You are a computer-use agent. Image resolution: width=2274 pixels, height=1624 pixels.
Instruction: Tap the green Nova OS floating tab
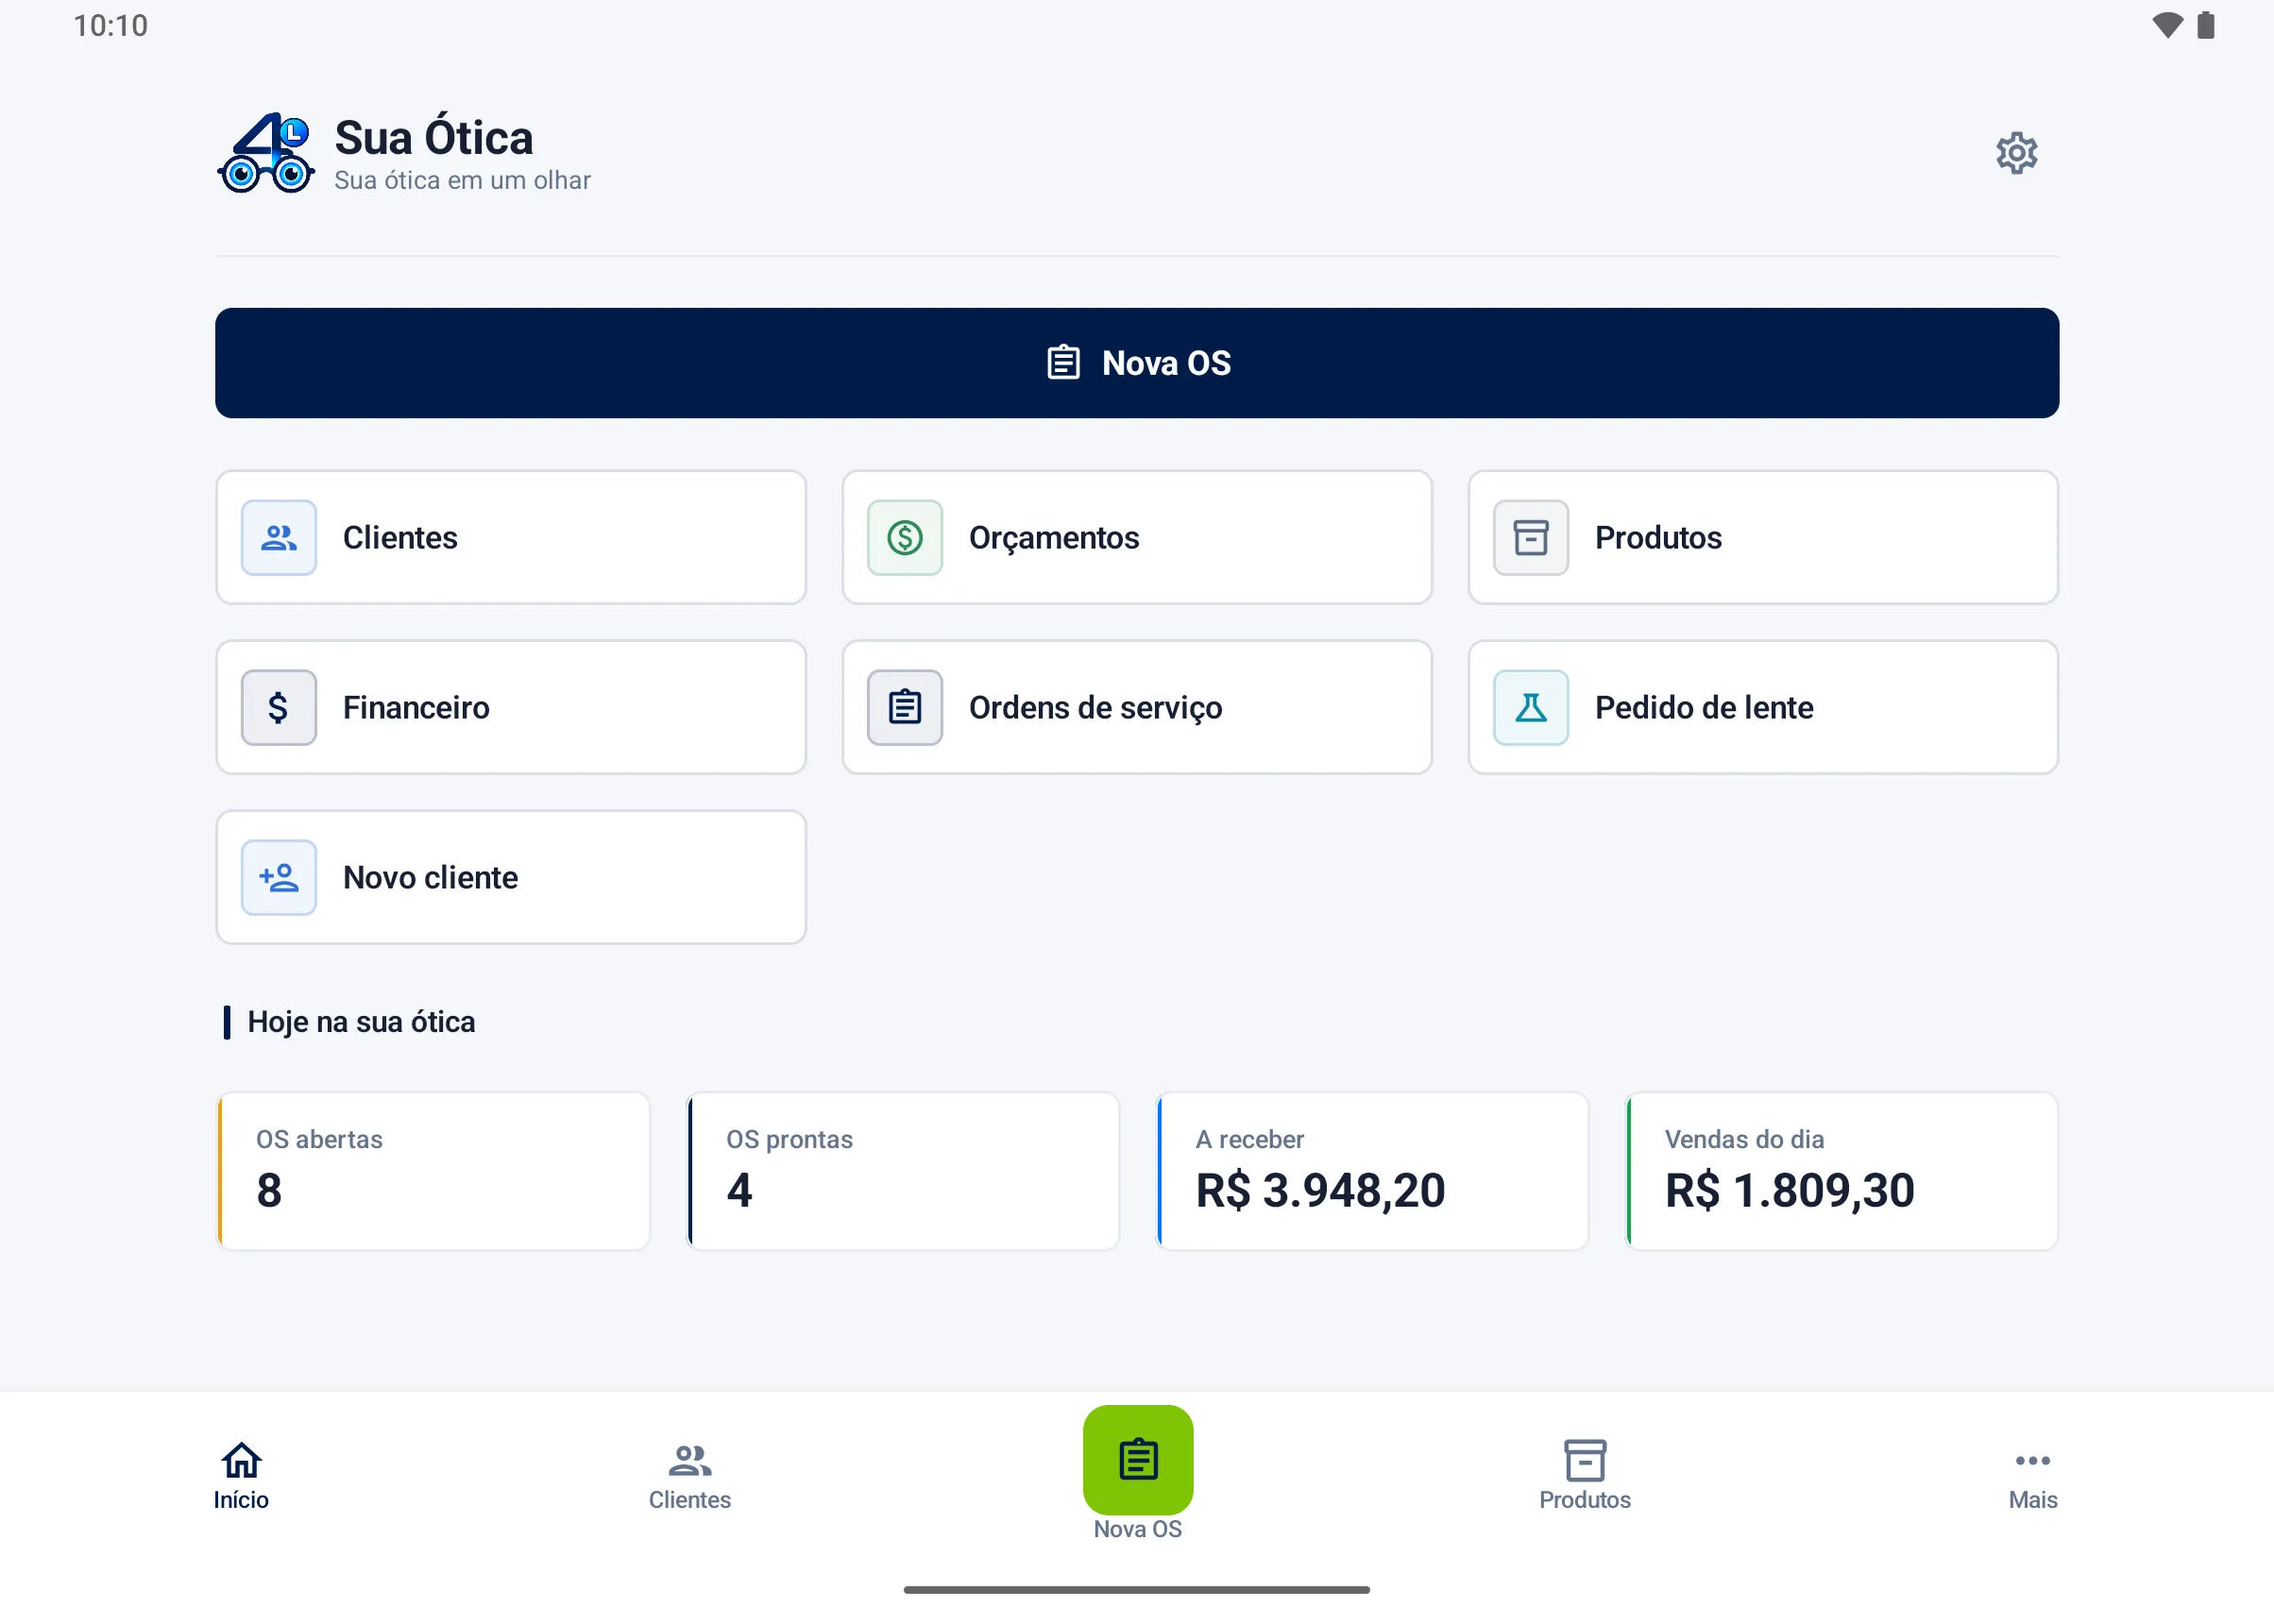coord(1137,1460)
